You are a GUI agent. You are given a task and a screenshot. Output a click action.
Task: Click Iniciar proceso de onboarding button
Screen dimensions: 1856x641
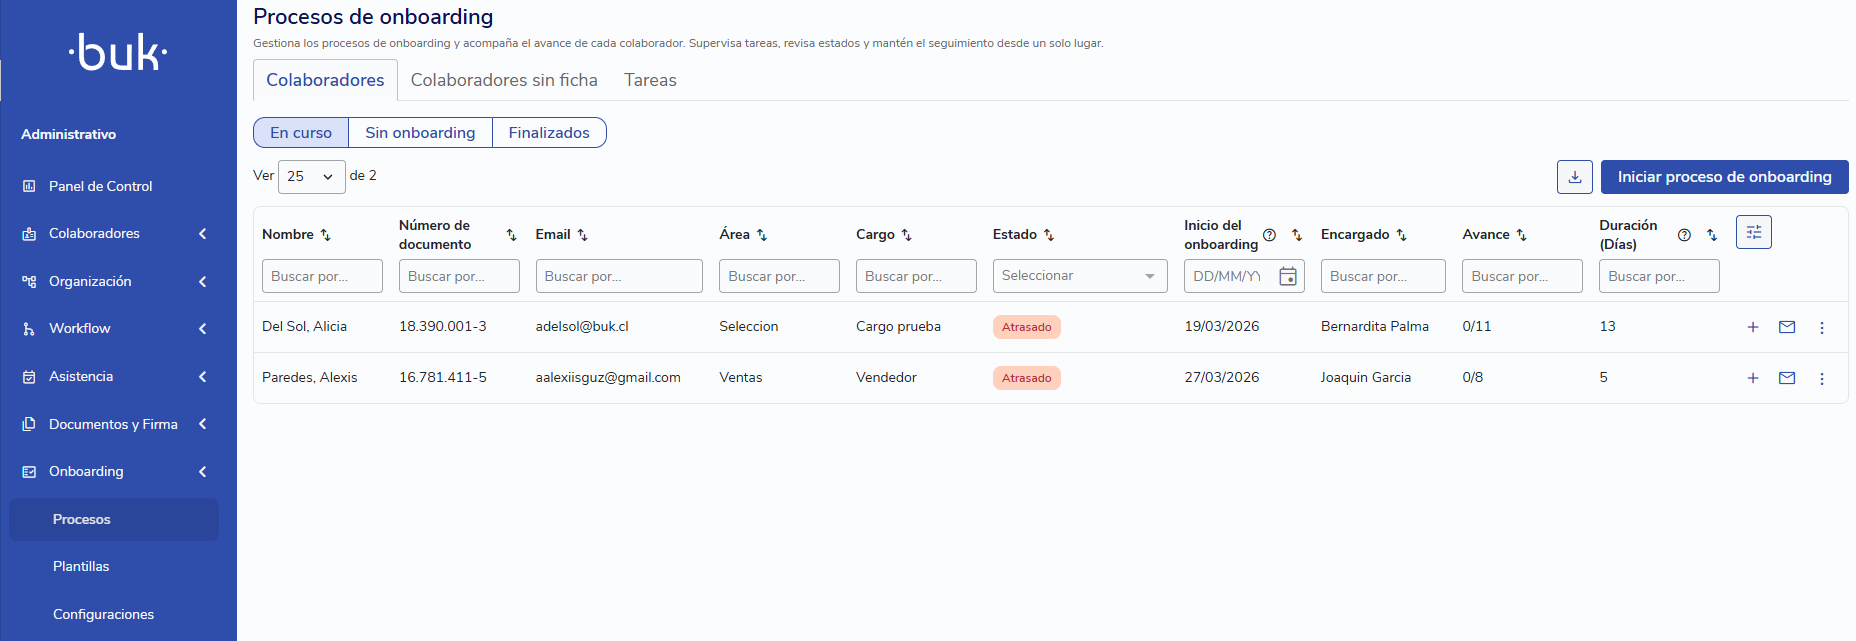1724,177
